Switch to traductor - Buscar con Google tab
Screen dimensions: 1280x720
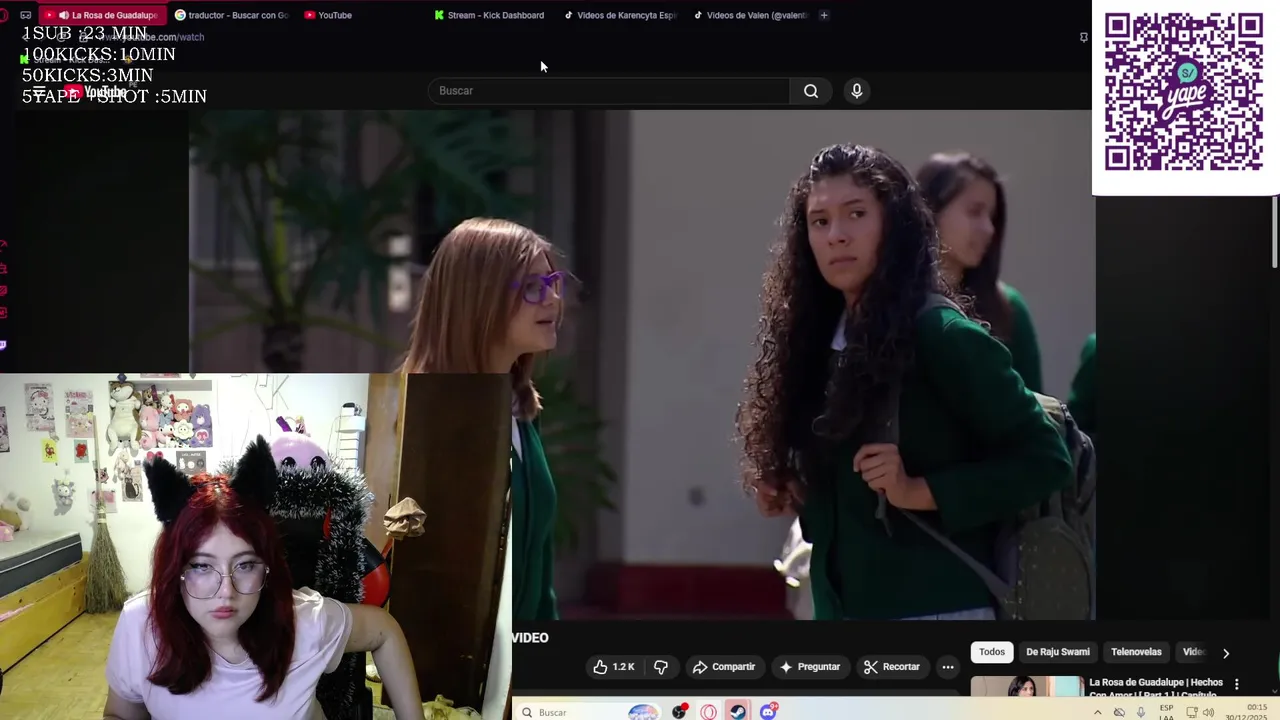click(x=231, y=15)
